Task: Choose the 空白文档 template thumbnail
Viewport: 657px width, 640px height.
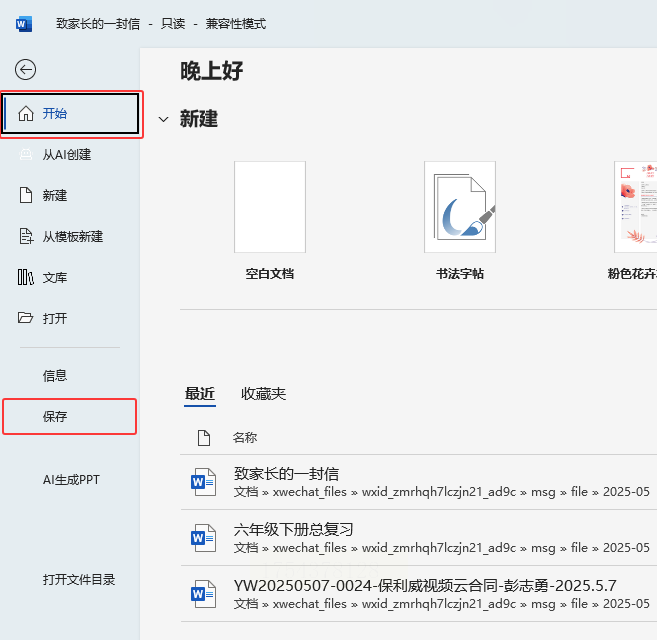Action: (270, 207)
